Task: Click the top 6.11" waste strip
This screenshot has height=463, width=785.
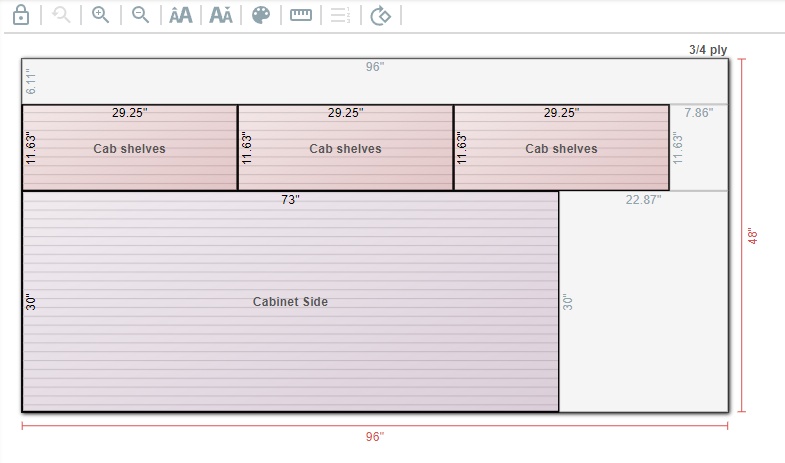Action: point(375,81)
